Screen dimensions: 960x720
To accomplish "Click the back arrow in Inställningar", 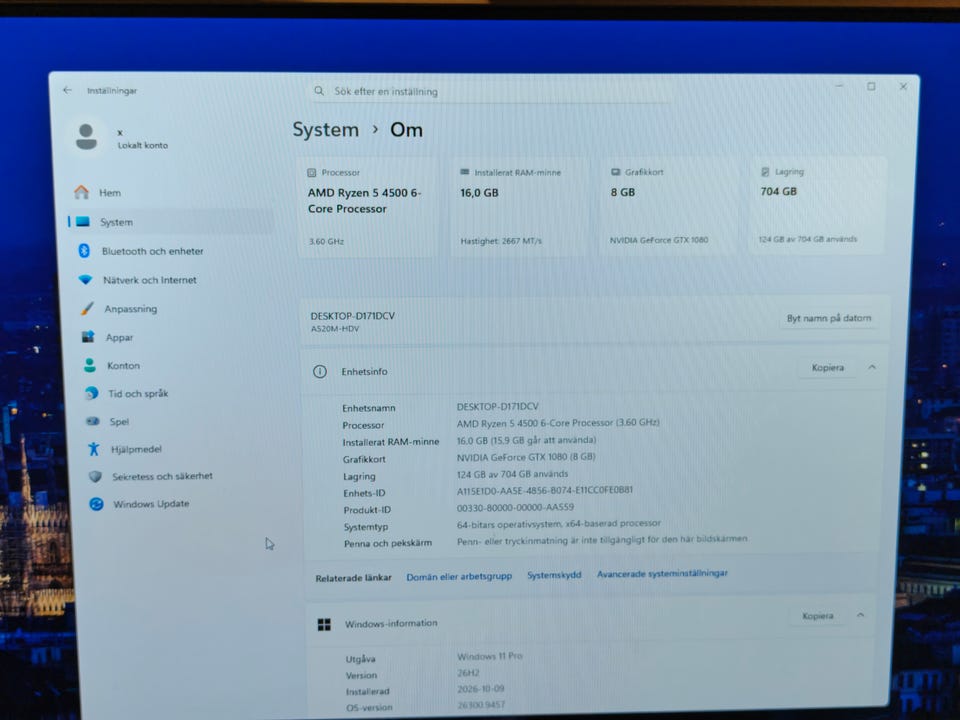I will coord(67,90).
